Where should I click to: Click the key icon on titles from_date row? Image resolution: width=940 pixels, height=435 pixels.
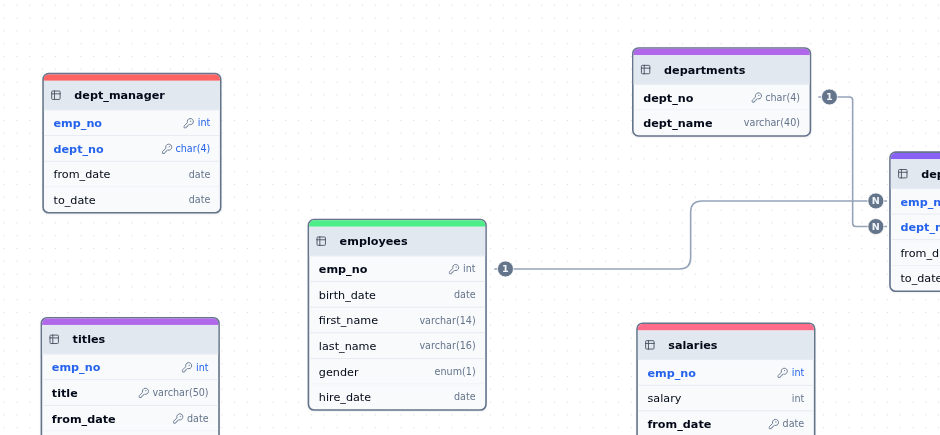click(178, 419)
